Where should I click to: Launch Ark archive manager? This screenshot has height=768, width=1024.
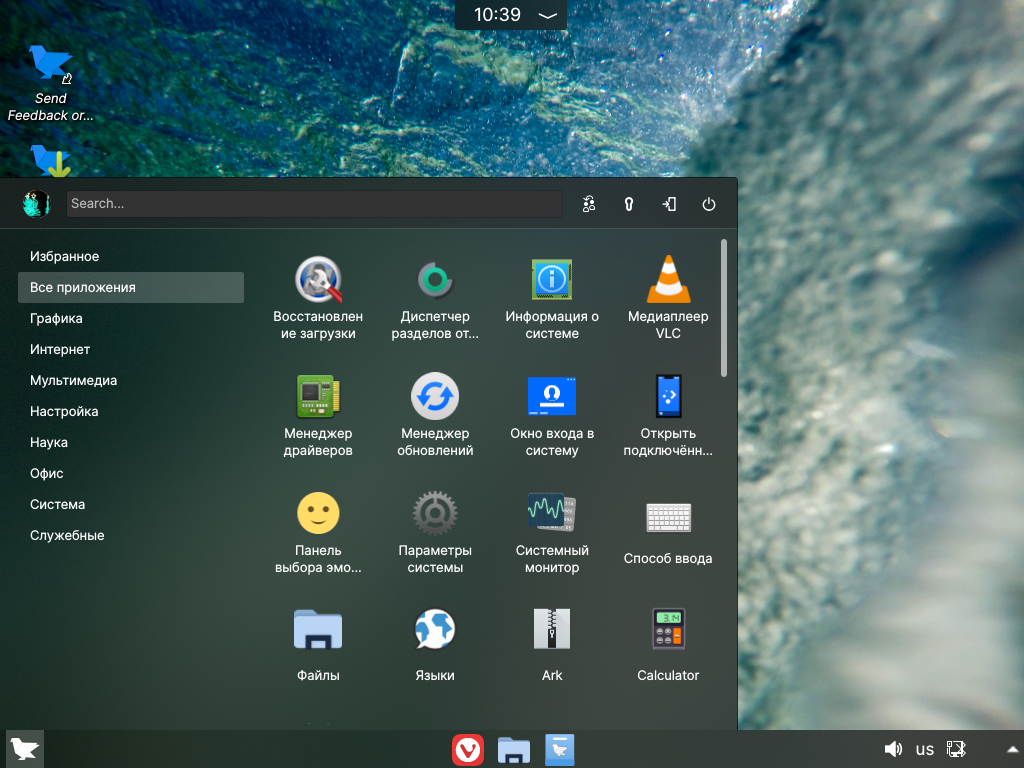[x=552, y=645]
